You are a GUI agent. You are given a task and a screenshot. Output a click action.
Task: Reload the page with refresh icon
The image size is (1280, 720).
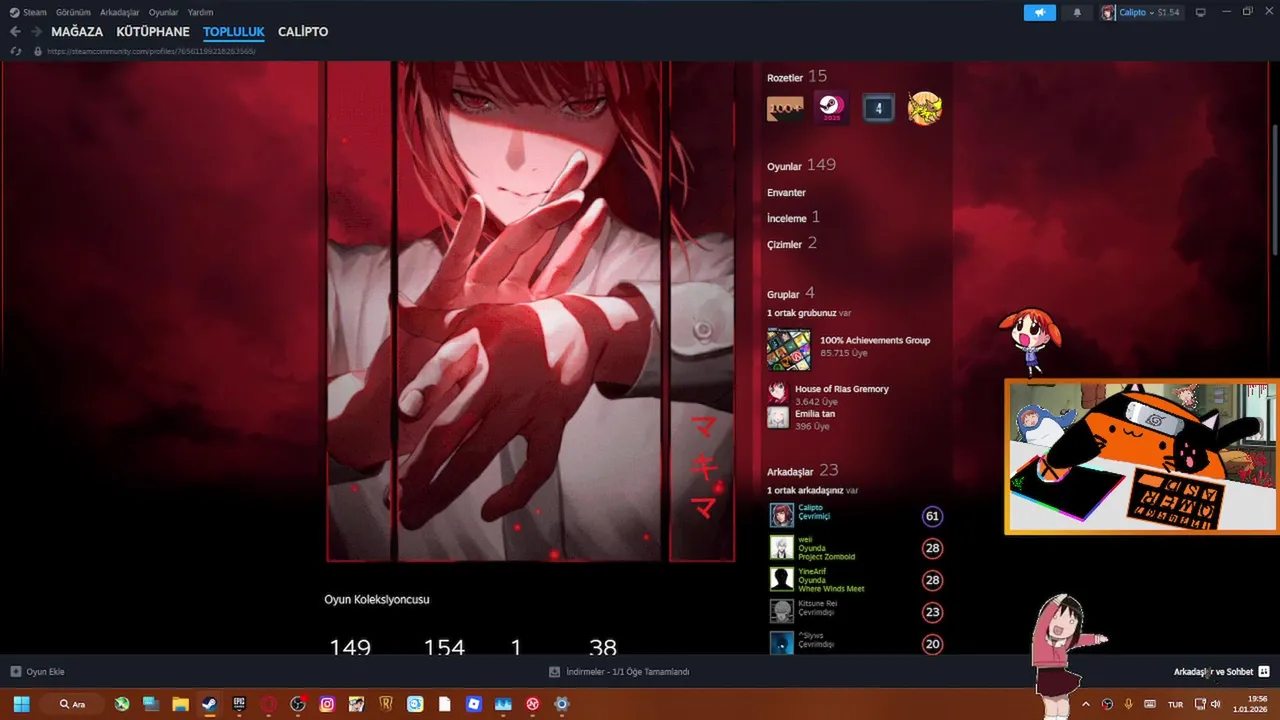[x=15, y=51]
